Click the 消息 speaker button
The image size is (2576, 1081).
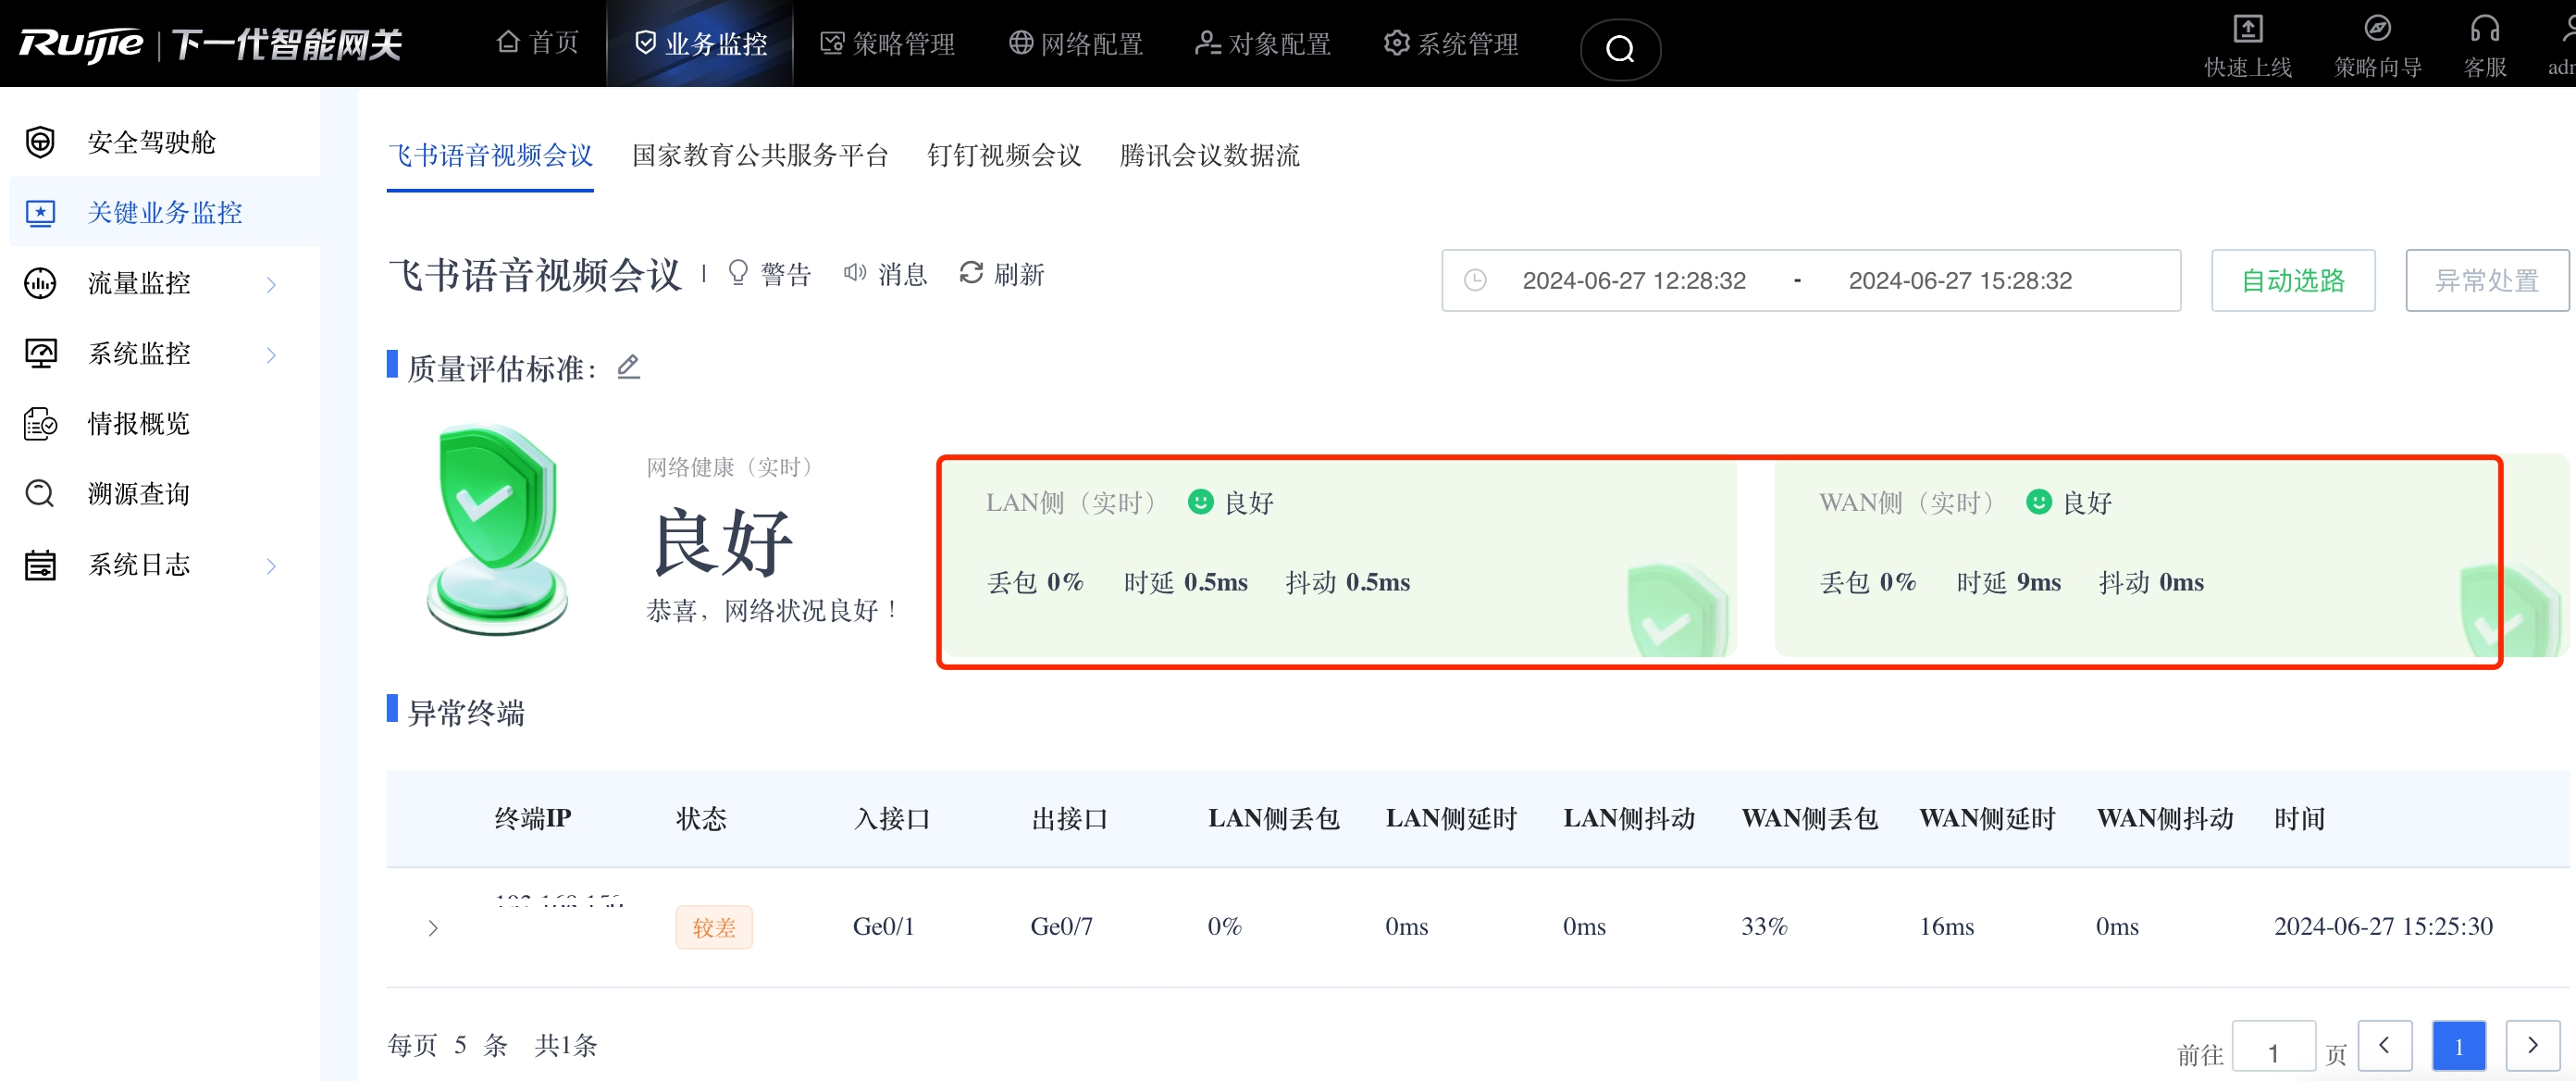coord(885,274)
